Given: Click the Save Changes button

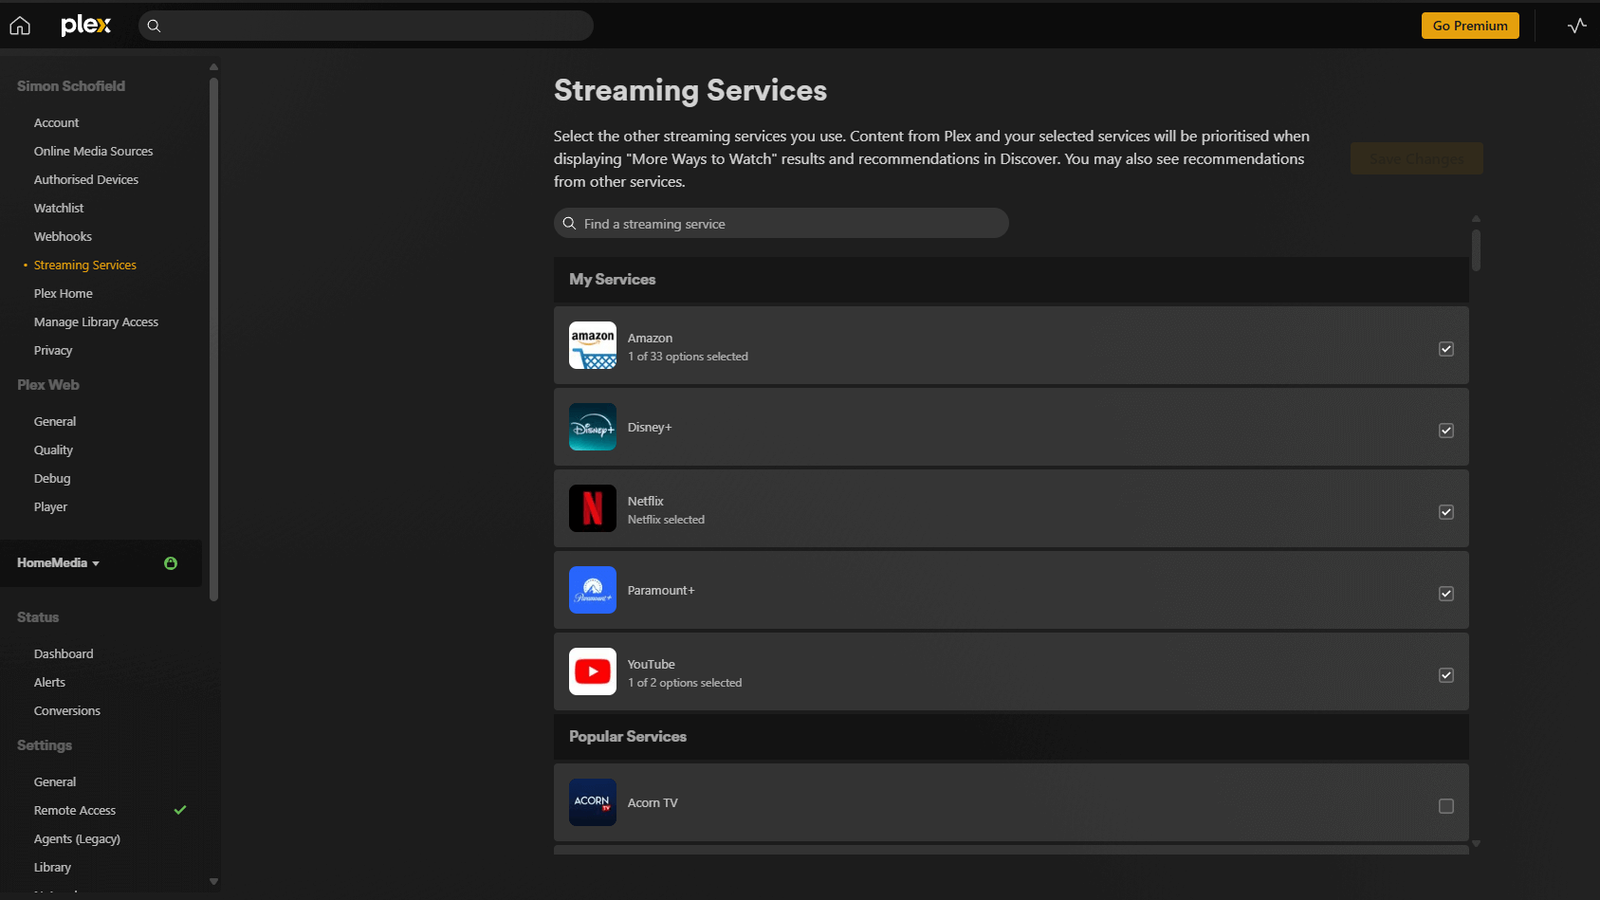Looking at the screenshot, I should (x=1416, y=159).
